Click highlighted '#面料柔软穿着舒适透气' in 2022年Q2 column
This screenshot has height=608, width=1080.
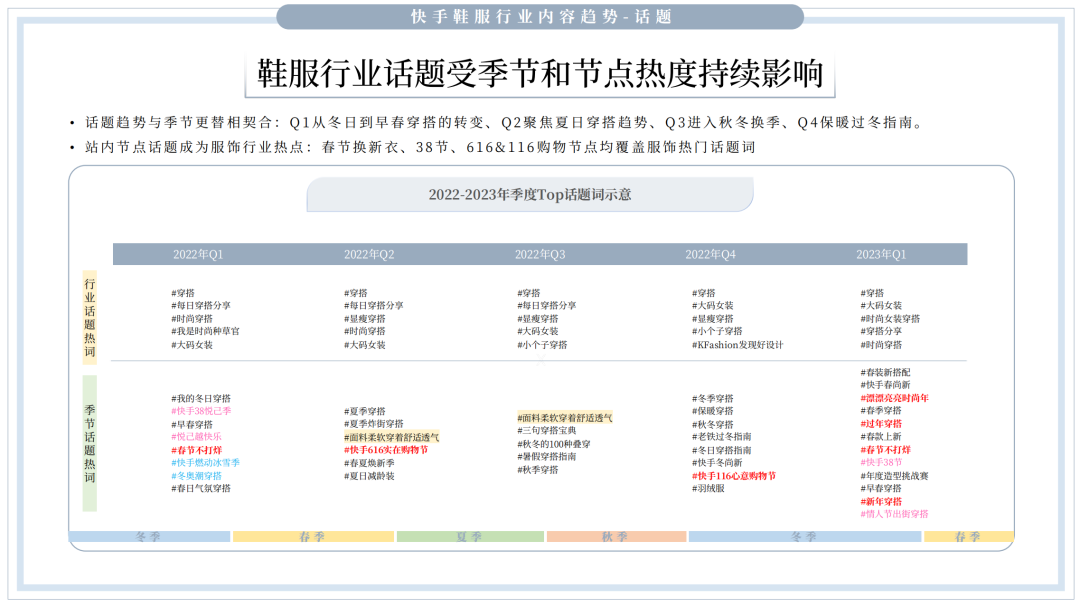(391, 437)
